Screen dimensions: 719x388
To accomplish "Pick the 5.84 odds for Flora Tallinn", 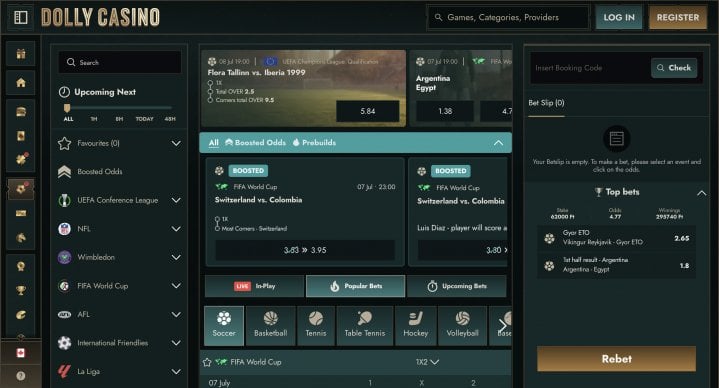I will (368, 111).
